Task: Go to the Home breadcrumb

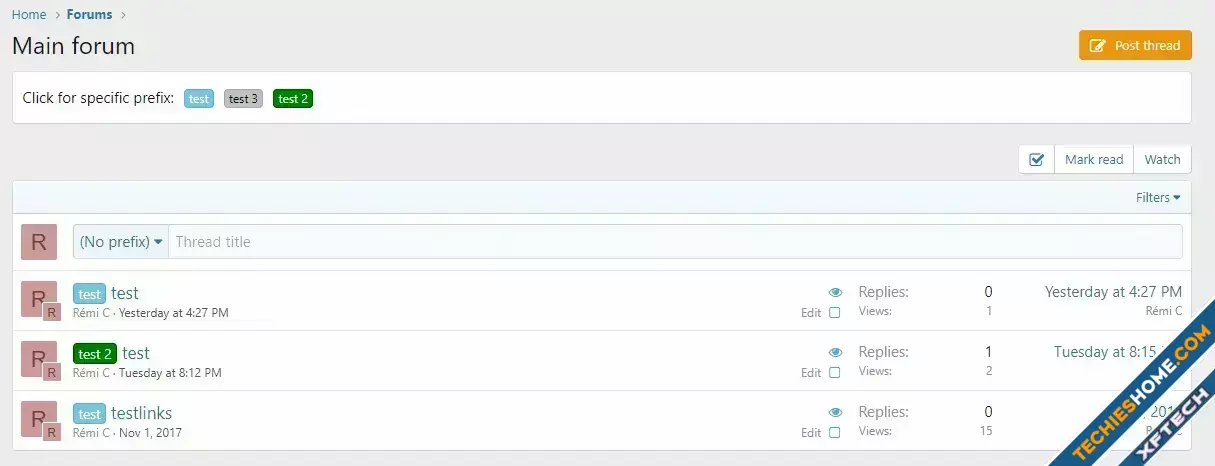Action: (x=29, y=15)
